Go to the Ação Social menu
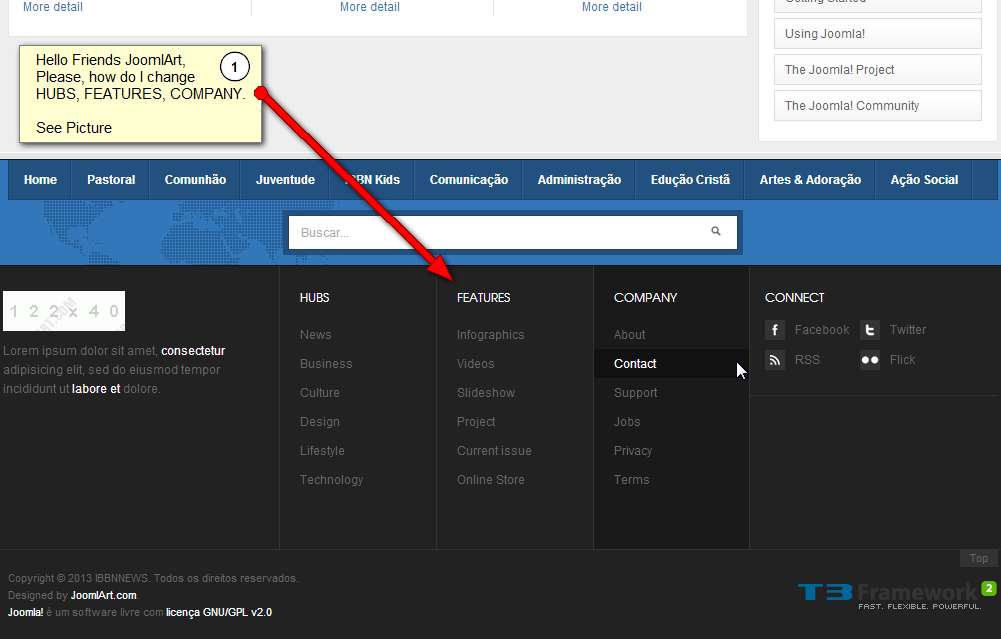The height and width of the screenshot is (639, 1001). [x=924, y=180]
